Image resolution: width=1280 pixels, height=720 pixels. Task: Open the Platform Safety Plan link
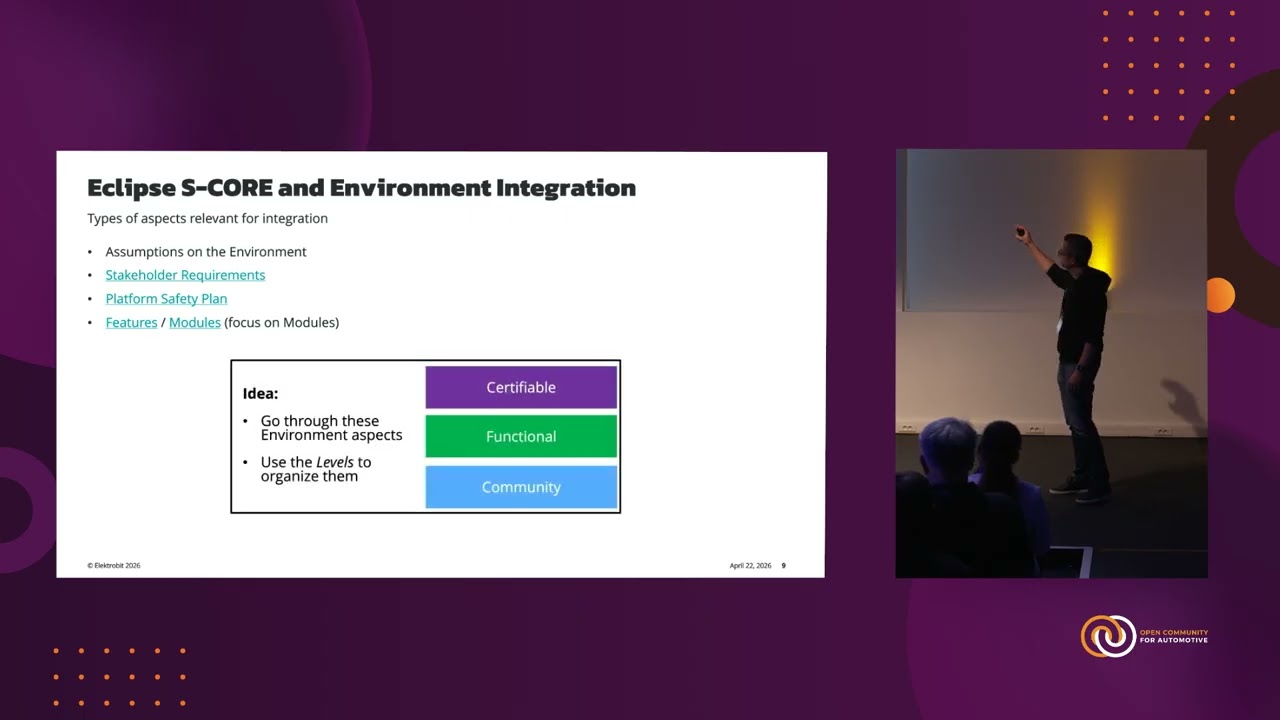pyautogui.click(x=166, y=299)
